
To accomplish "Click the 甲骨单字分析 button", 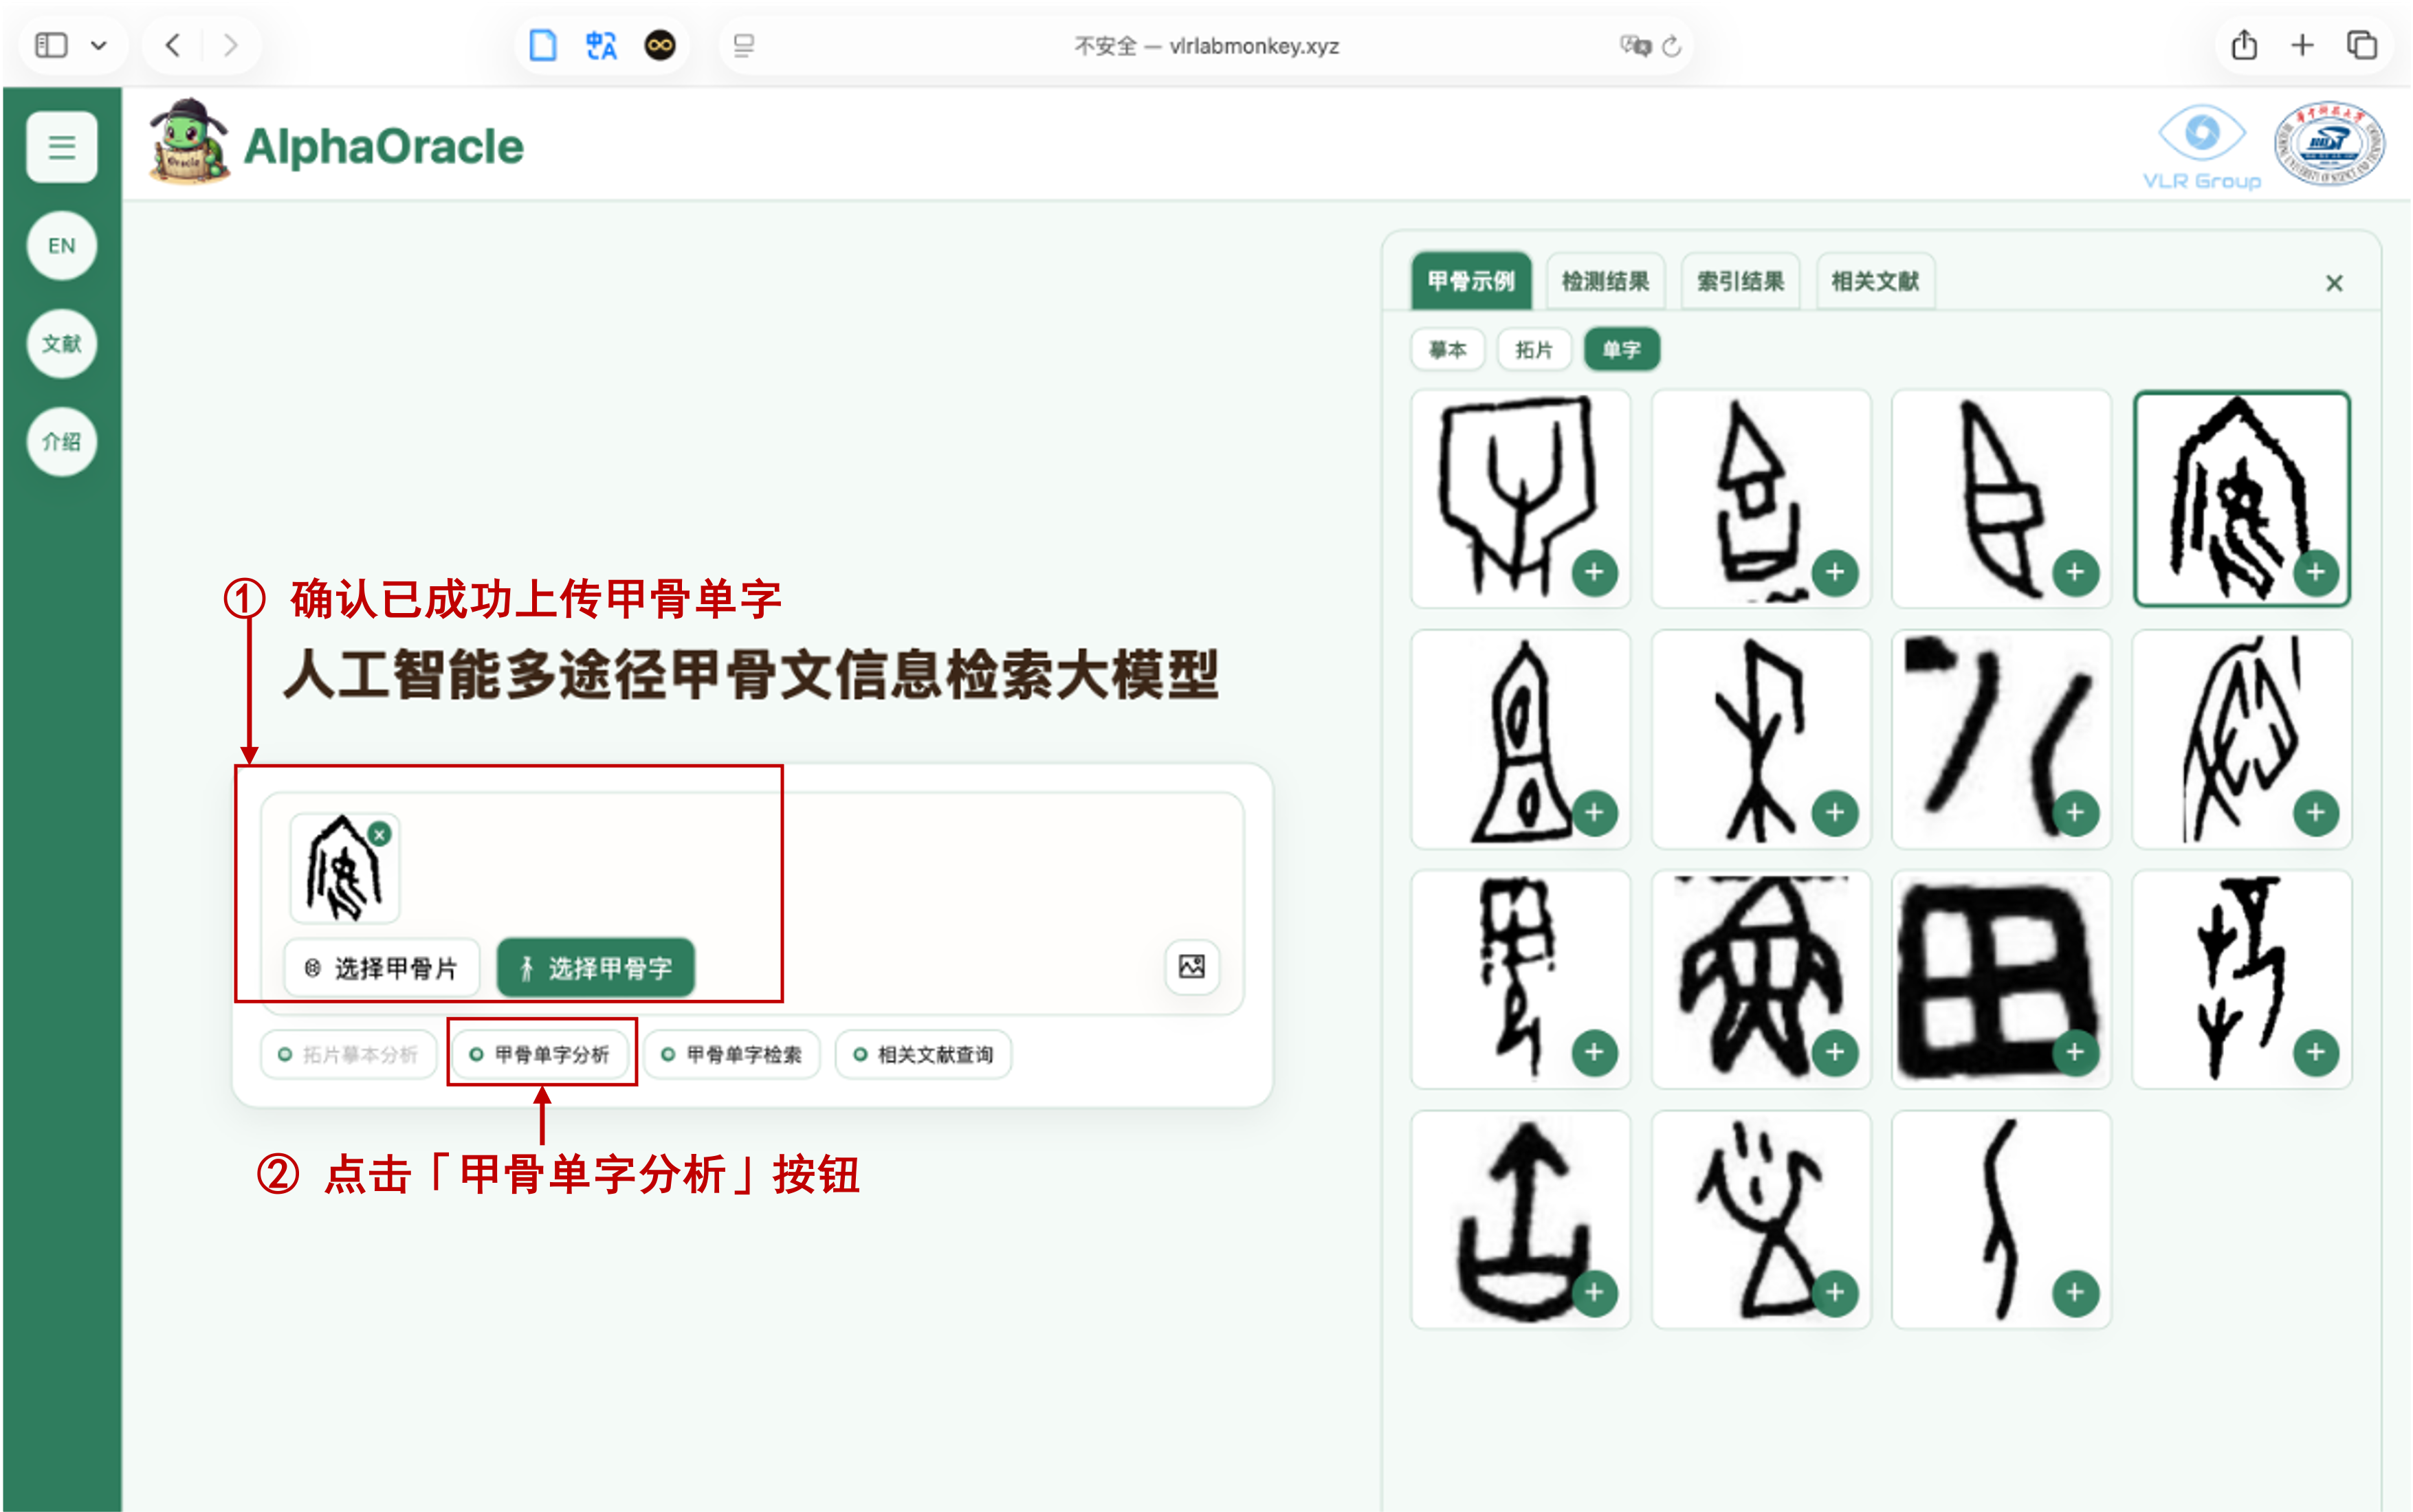I will click(x=541, y=1054).
